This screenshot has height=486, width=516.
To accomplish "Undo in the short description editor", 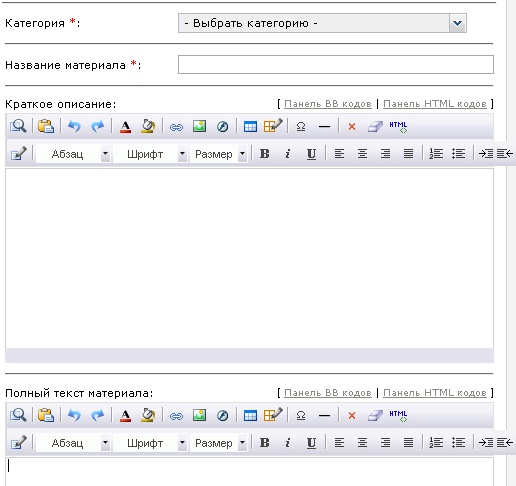I will [74, 126].
